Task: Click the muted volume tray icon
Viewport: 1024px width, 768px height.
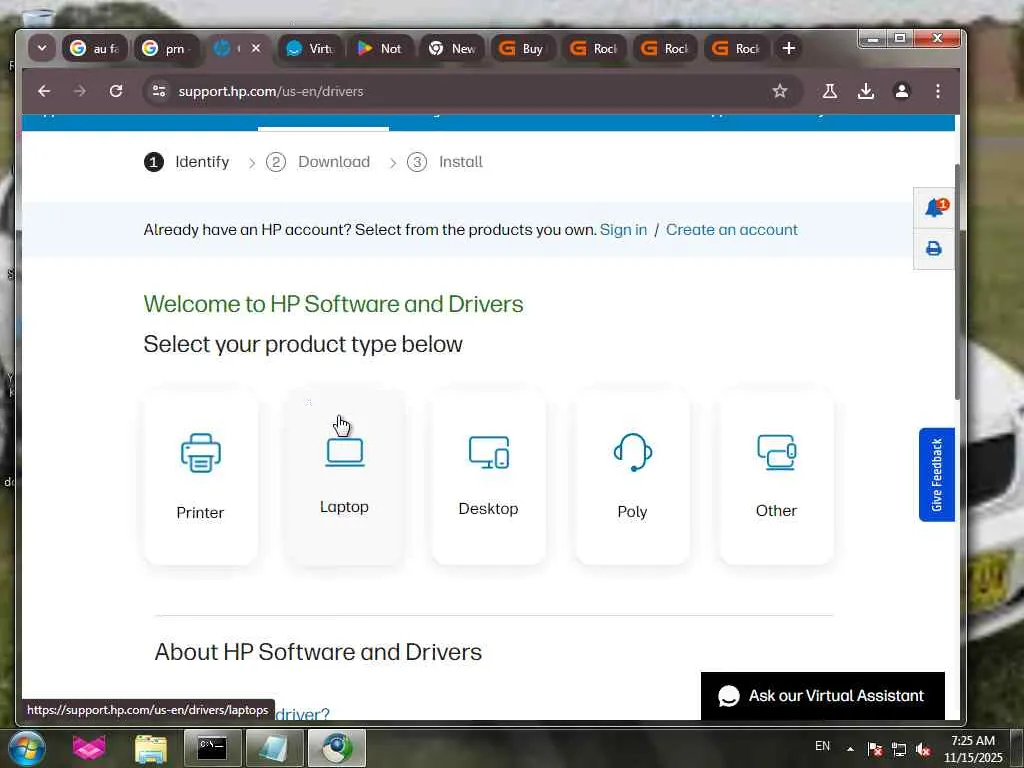Action: (923, 750)
